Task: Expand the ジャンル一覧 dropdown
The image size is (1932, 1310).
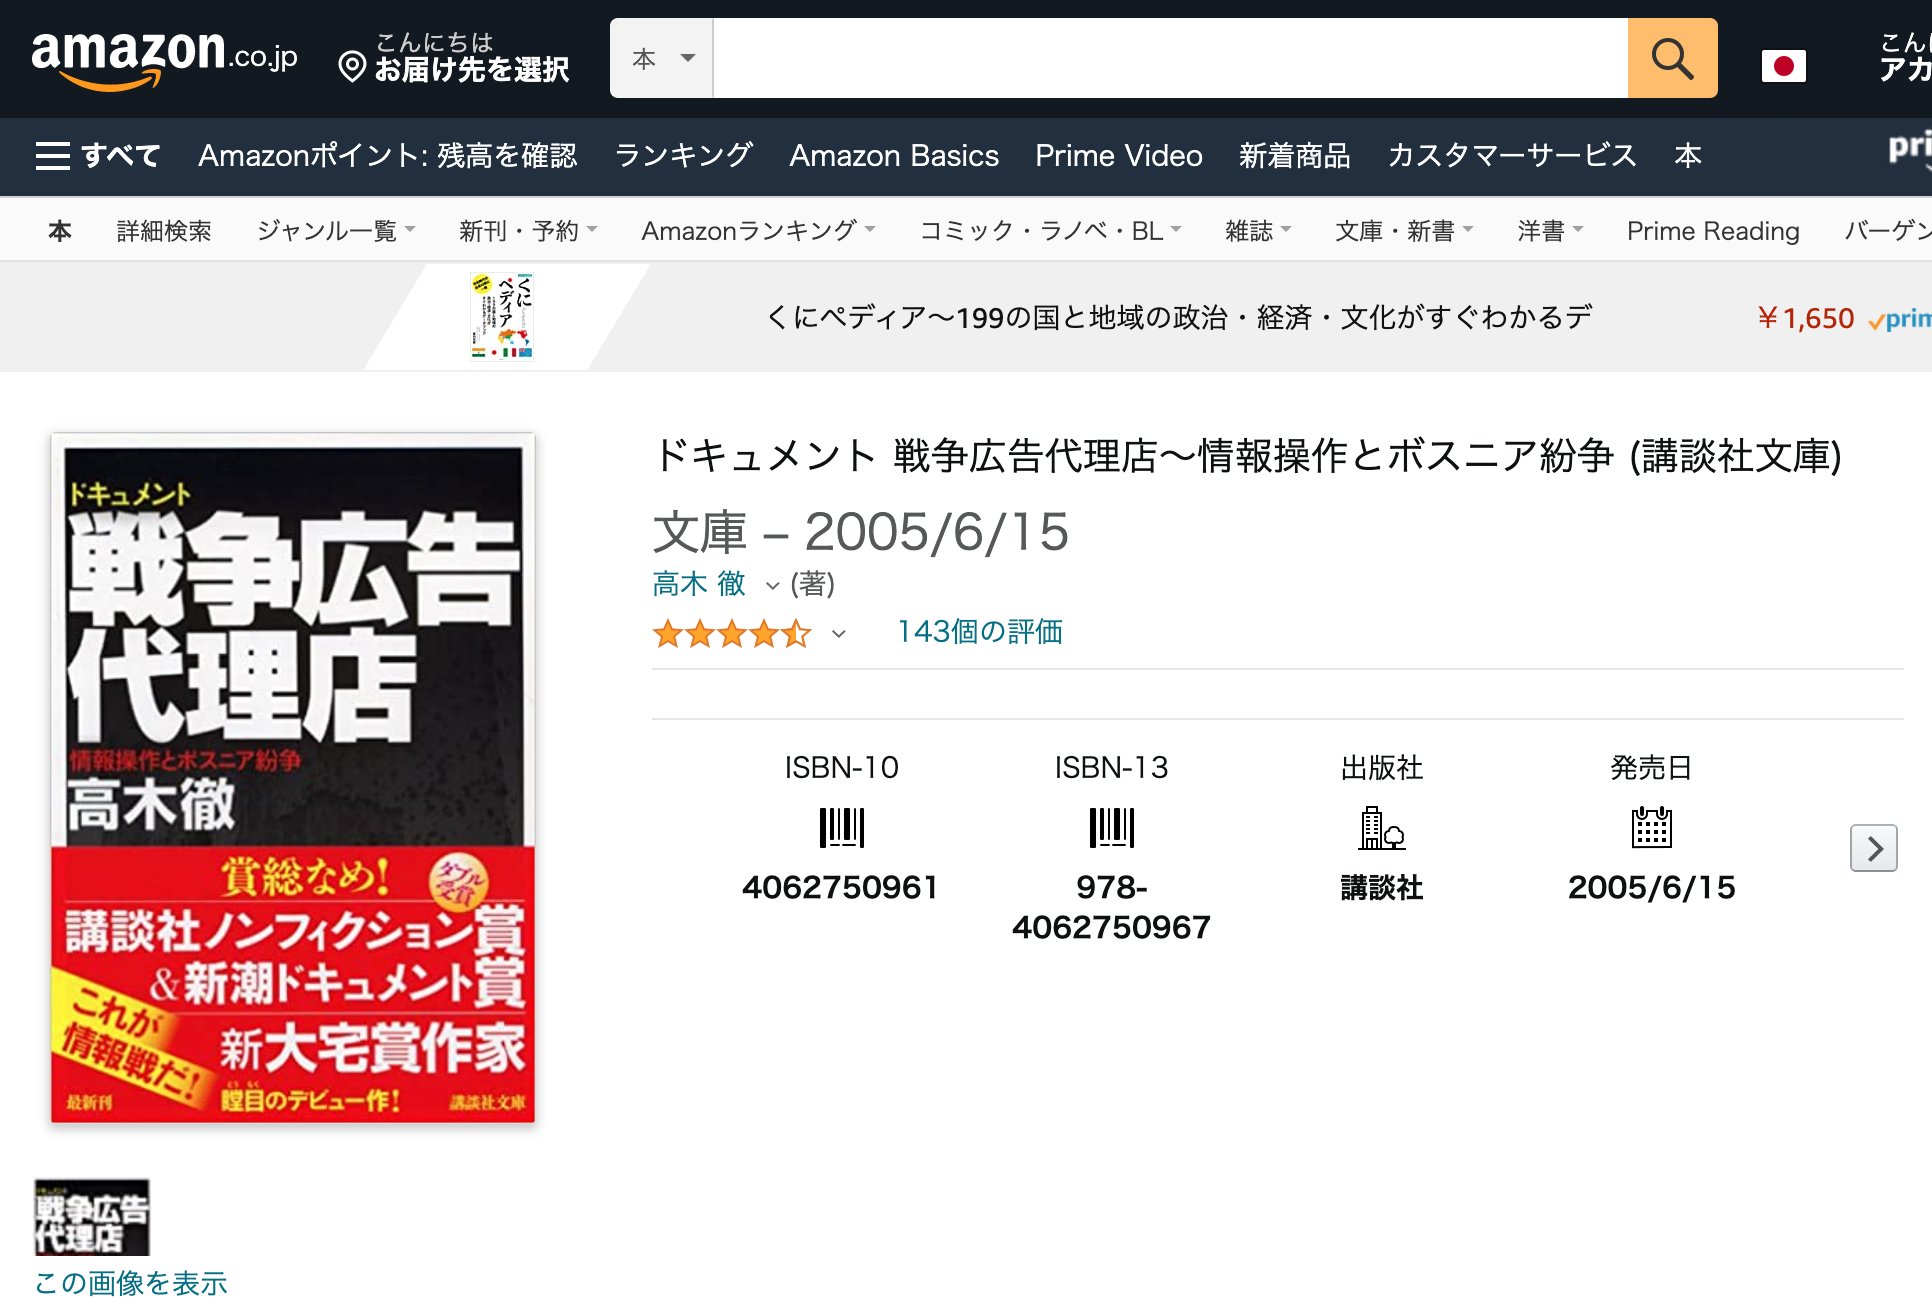Action: click(x=336, y=231)
